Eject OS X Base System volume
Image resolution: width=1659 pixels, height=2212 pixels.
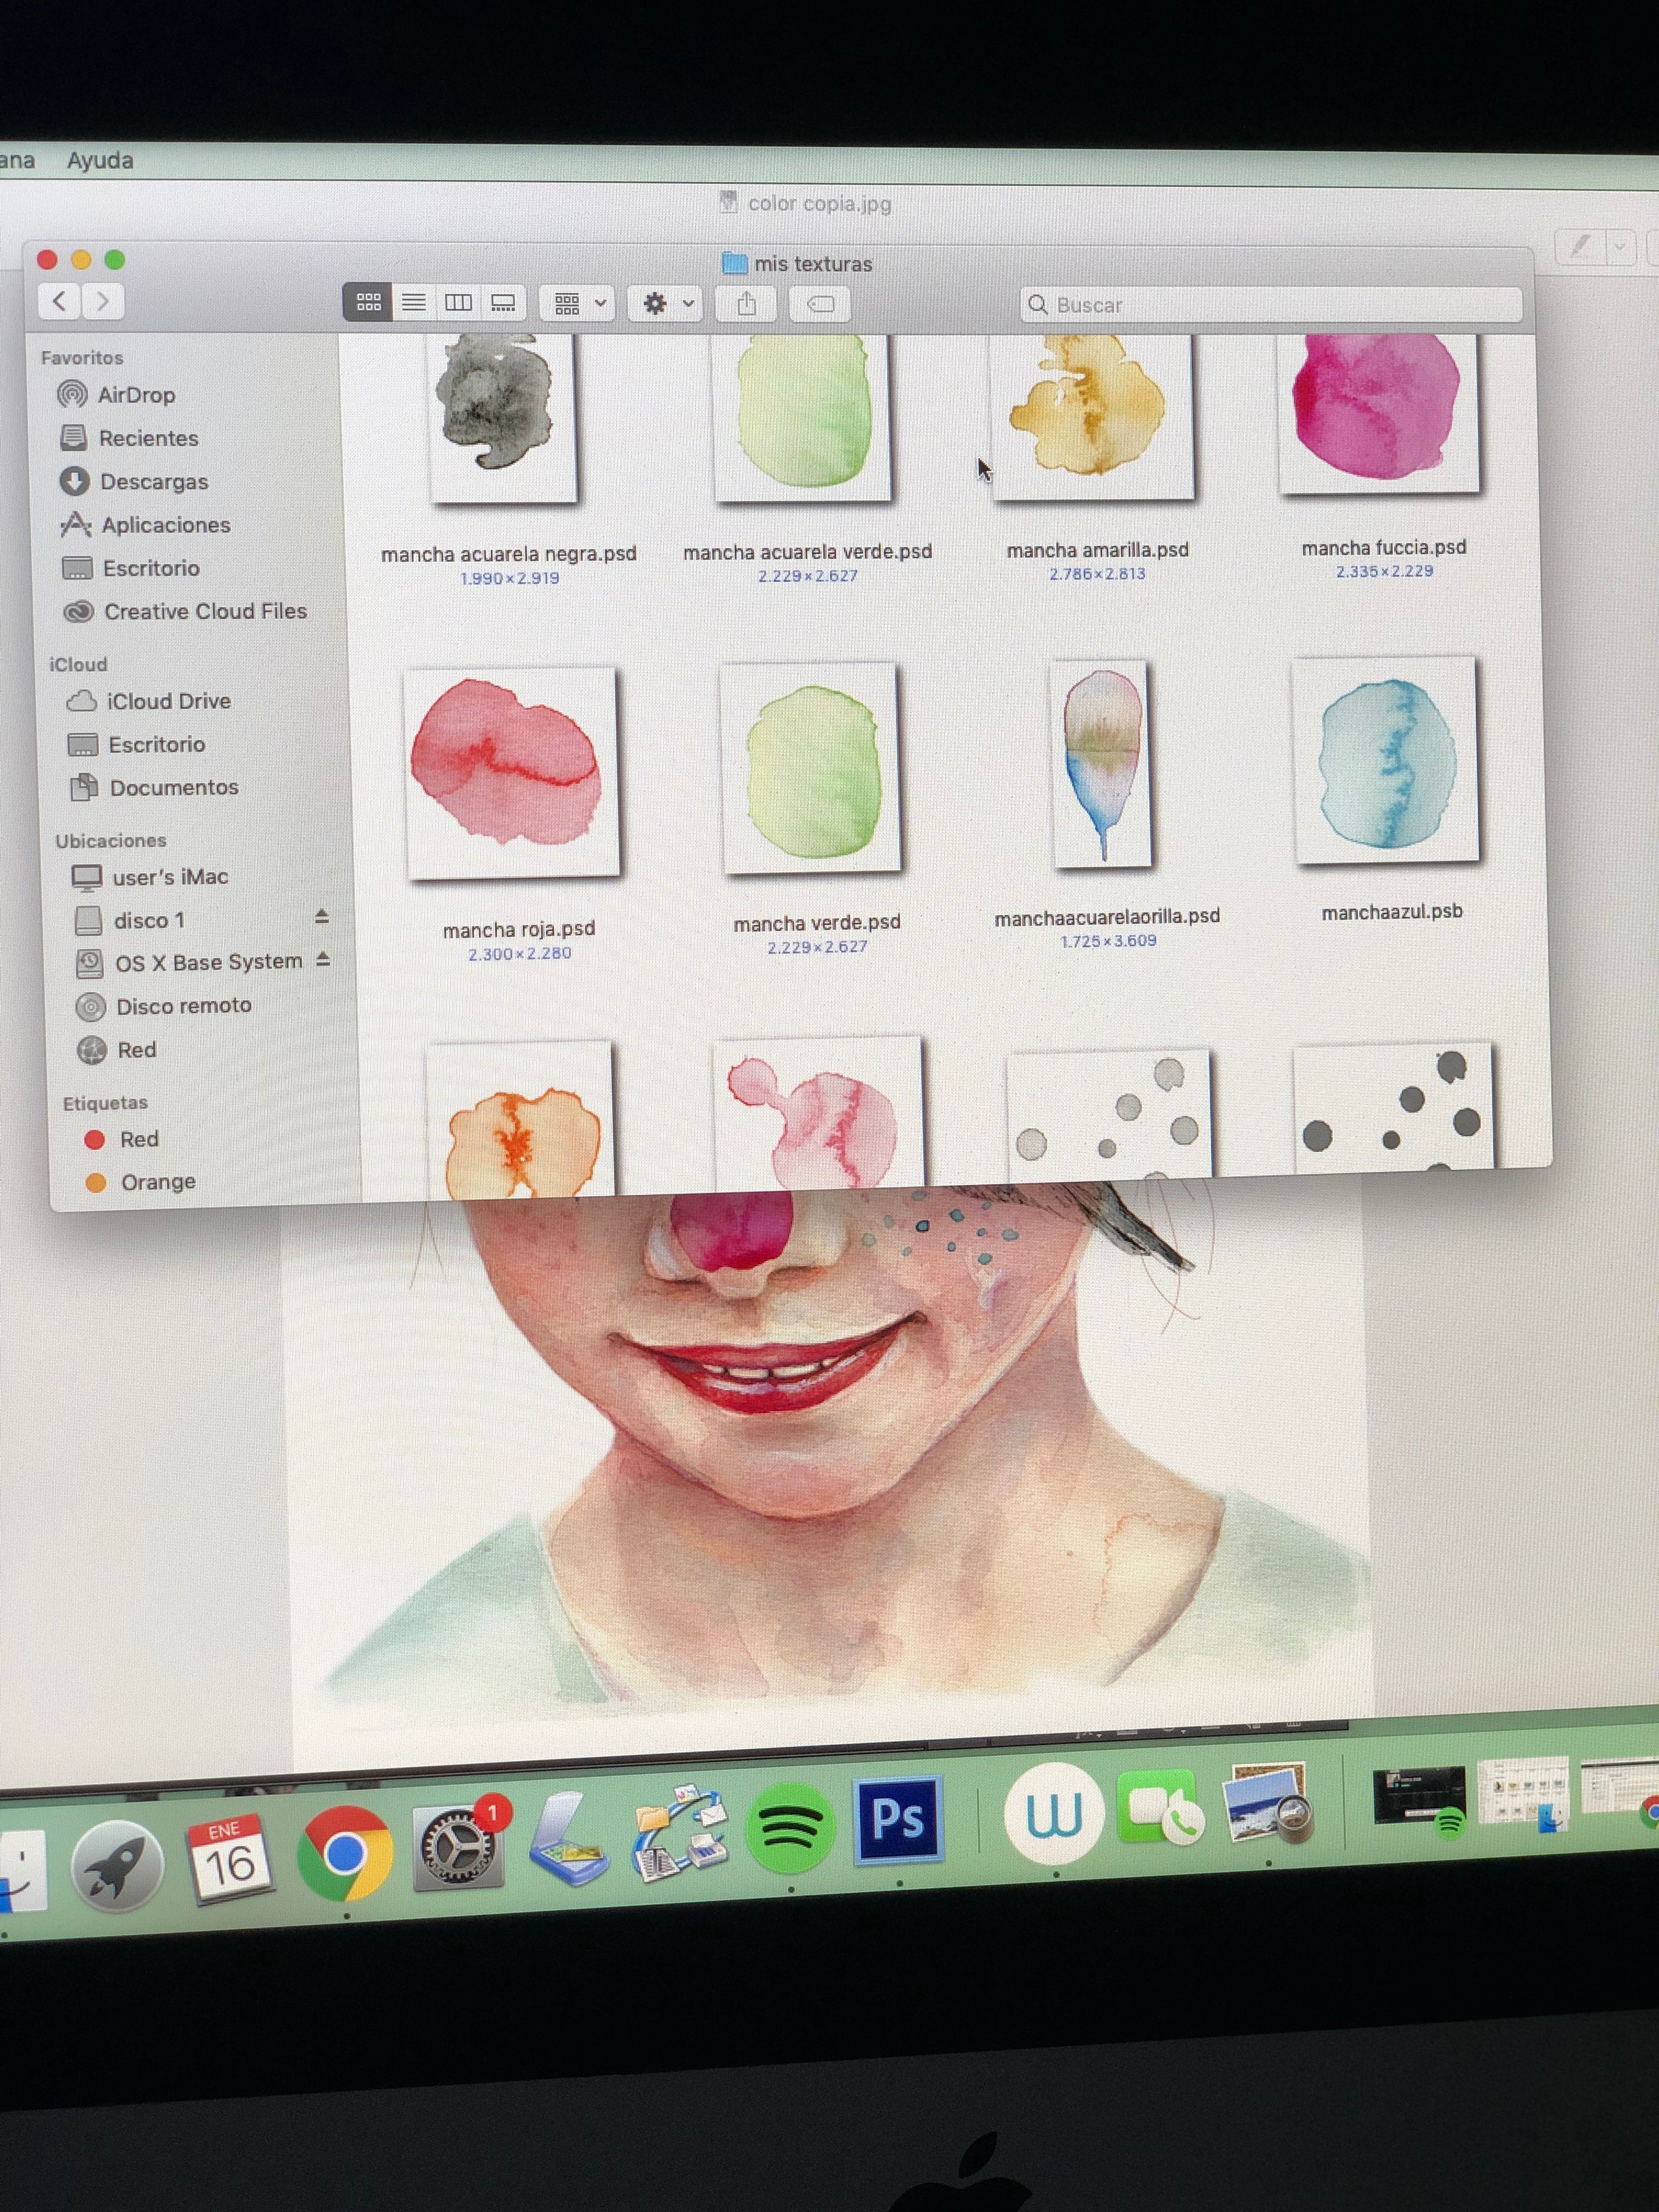coord(323,959)
